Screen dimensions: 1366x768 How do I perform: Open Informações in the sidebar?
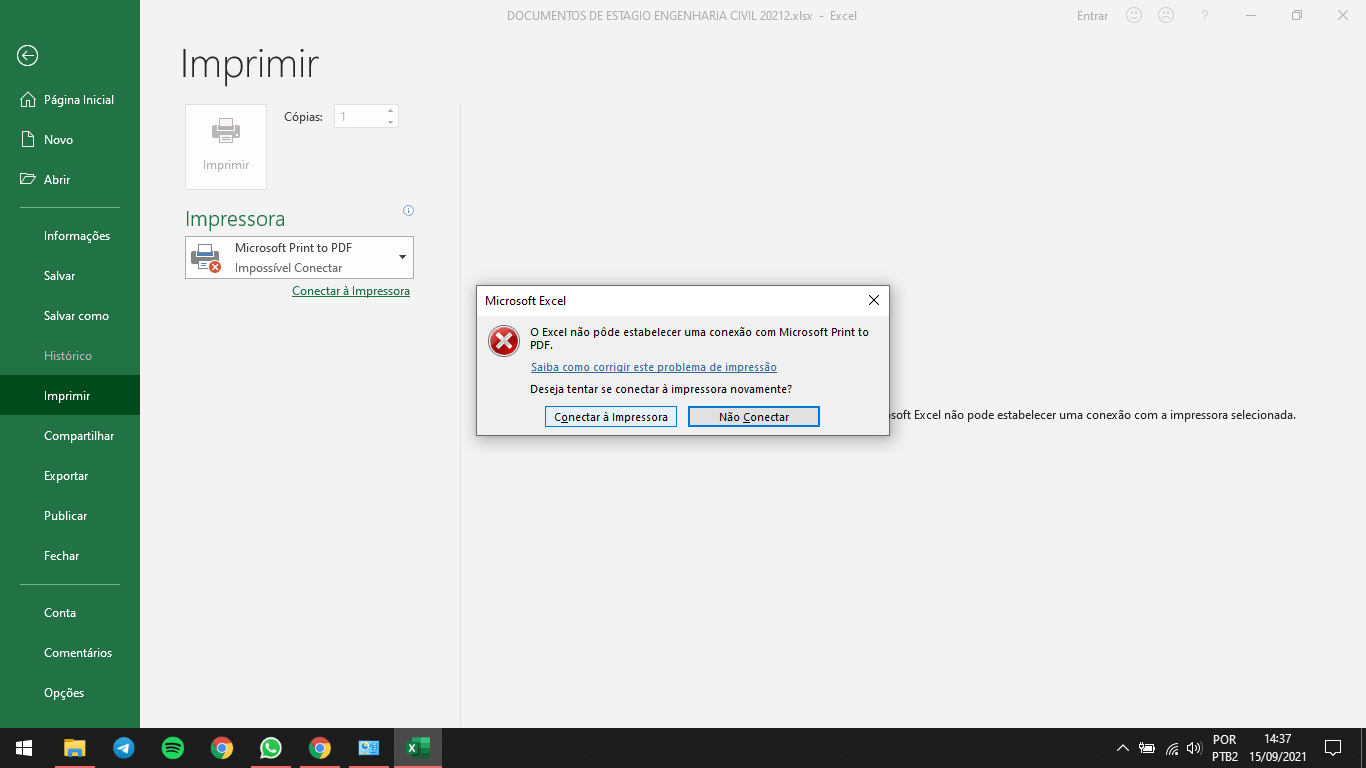click(x=70, y=236)
